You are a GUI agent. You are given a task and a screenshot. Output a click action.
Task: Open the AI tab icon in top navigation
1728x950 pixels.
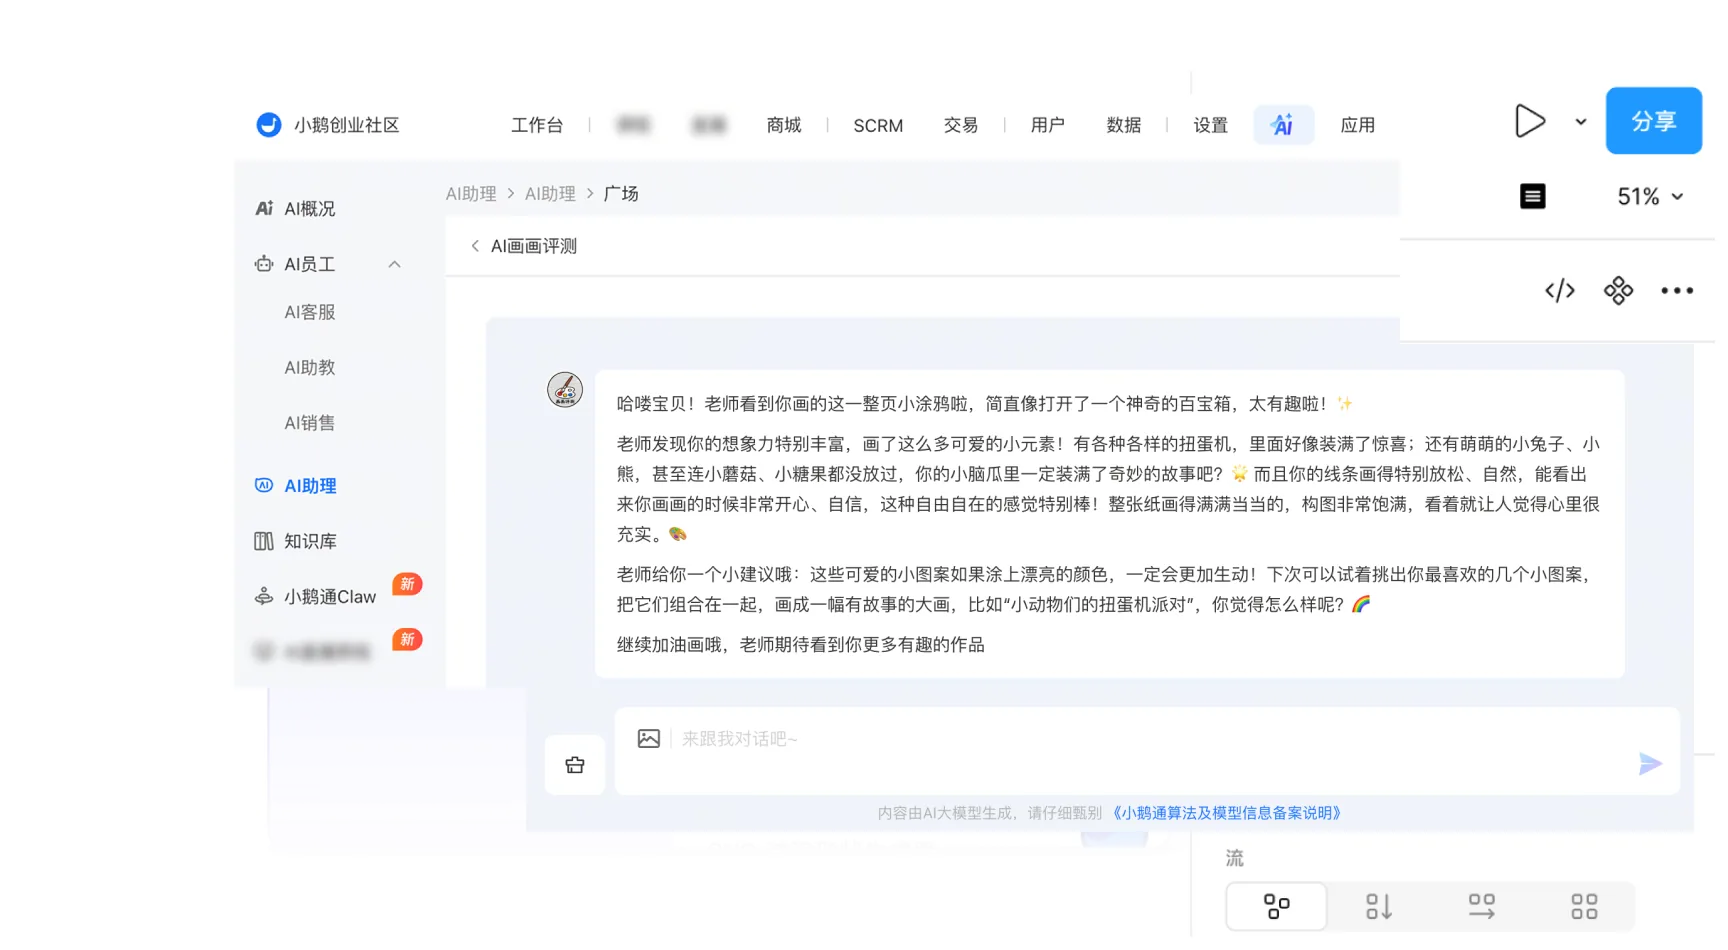coord(1283,125)
